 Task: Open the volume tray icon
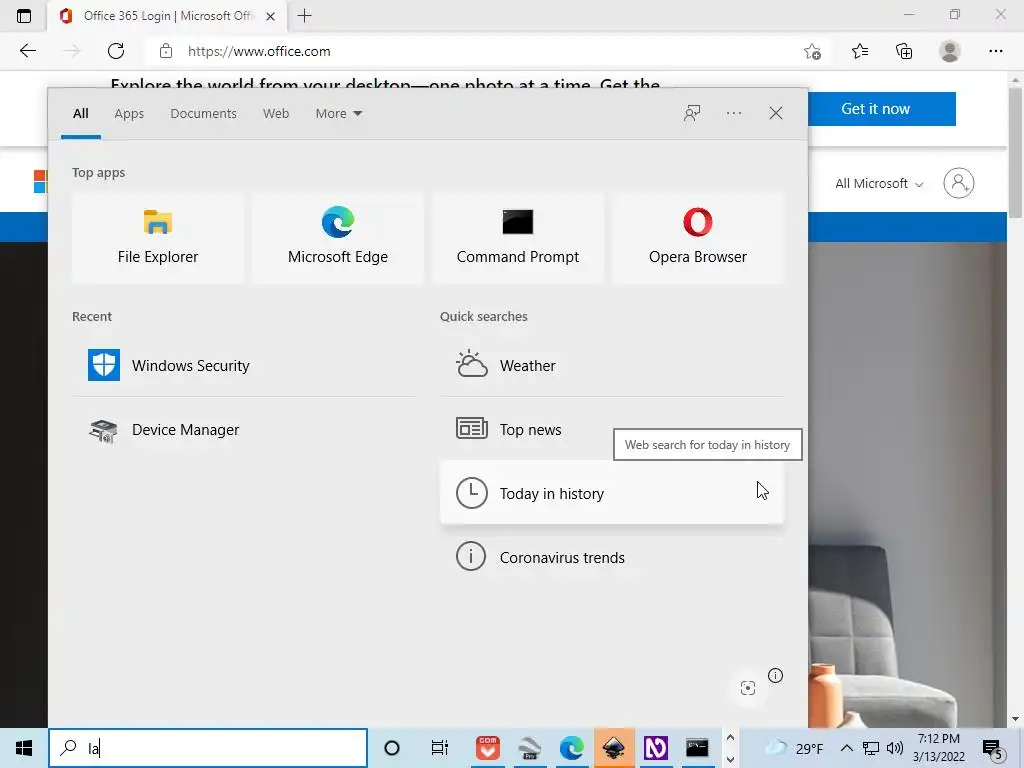coord(895,748)
